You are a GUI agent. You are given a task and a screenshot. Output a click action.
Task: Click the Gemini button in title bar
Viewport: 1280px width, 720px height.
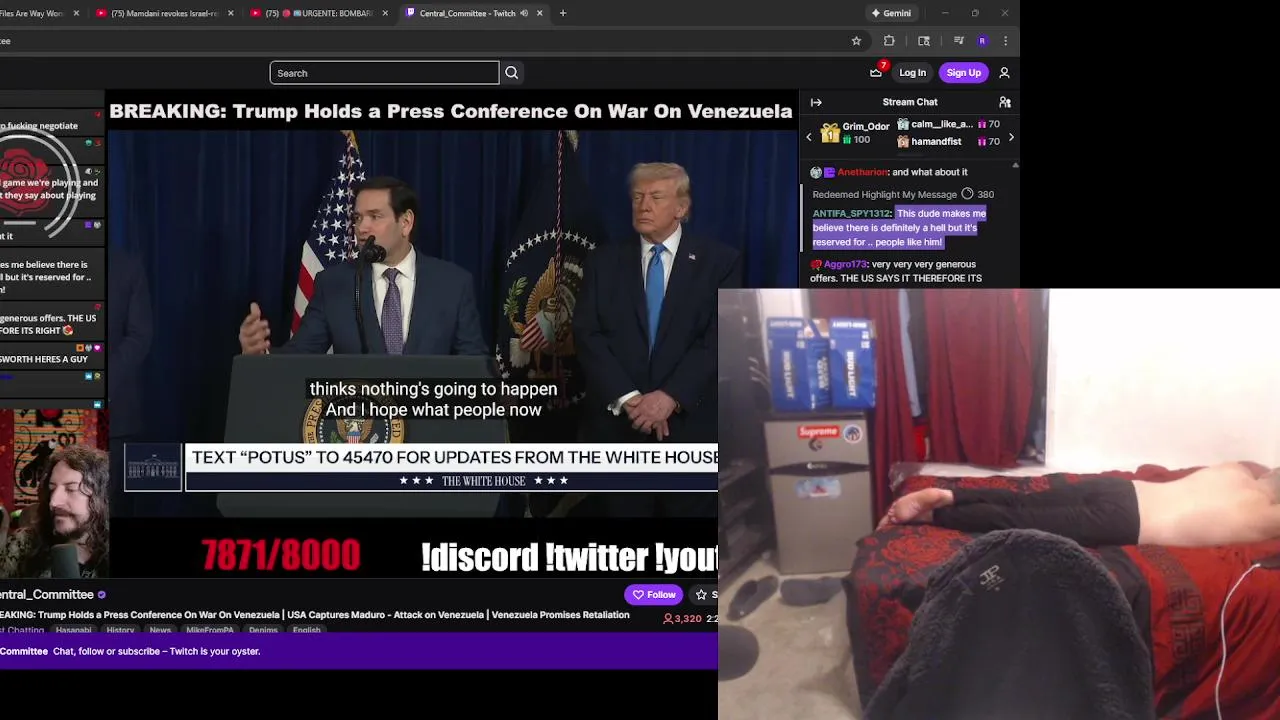pyautogui.click(x=891, y=13)
